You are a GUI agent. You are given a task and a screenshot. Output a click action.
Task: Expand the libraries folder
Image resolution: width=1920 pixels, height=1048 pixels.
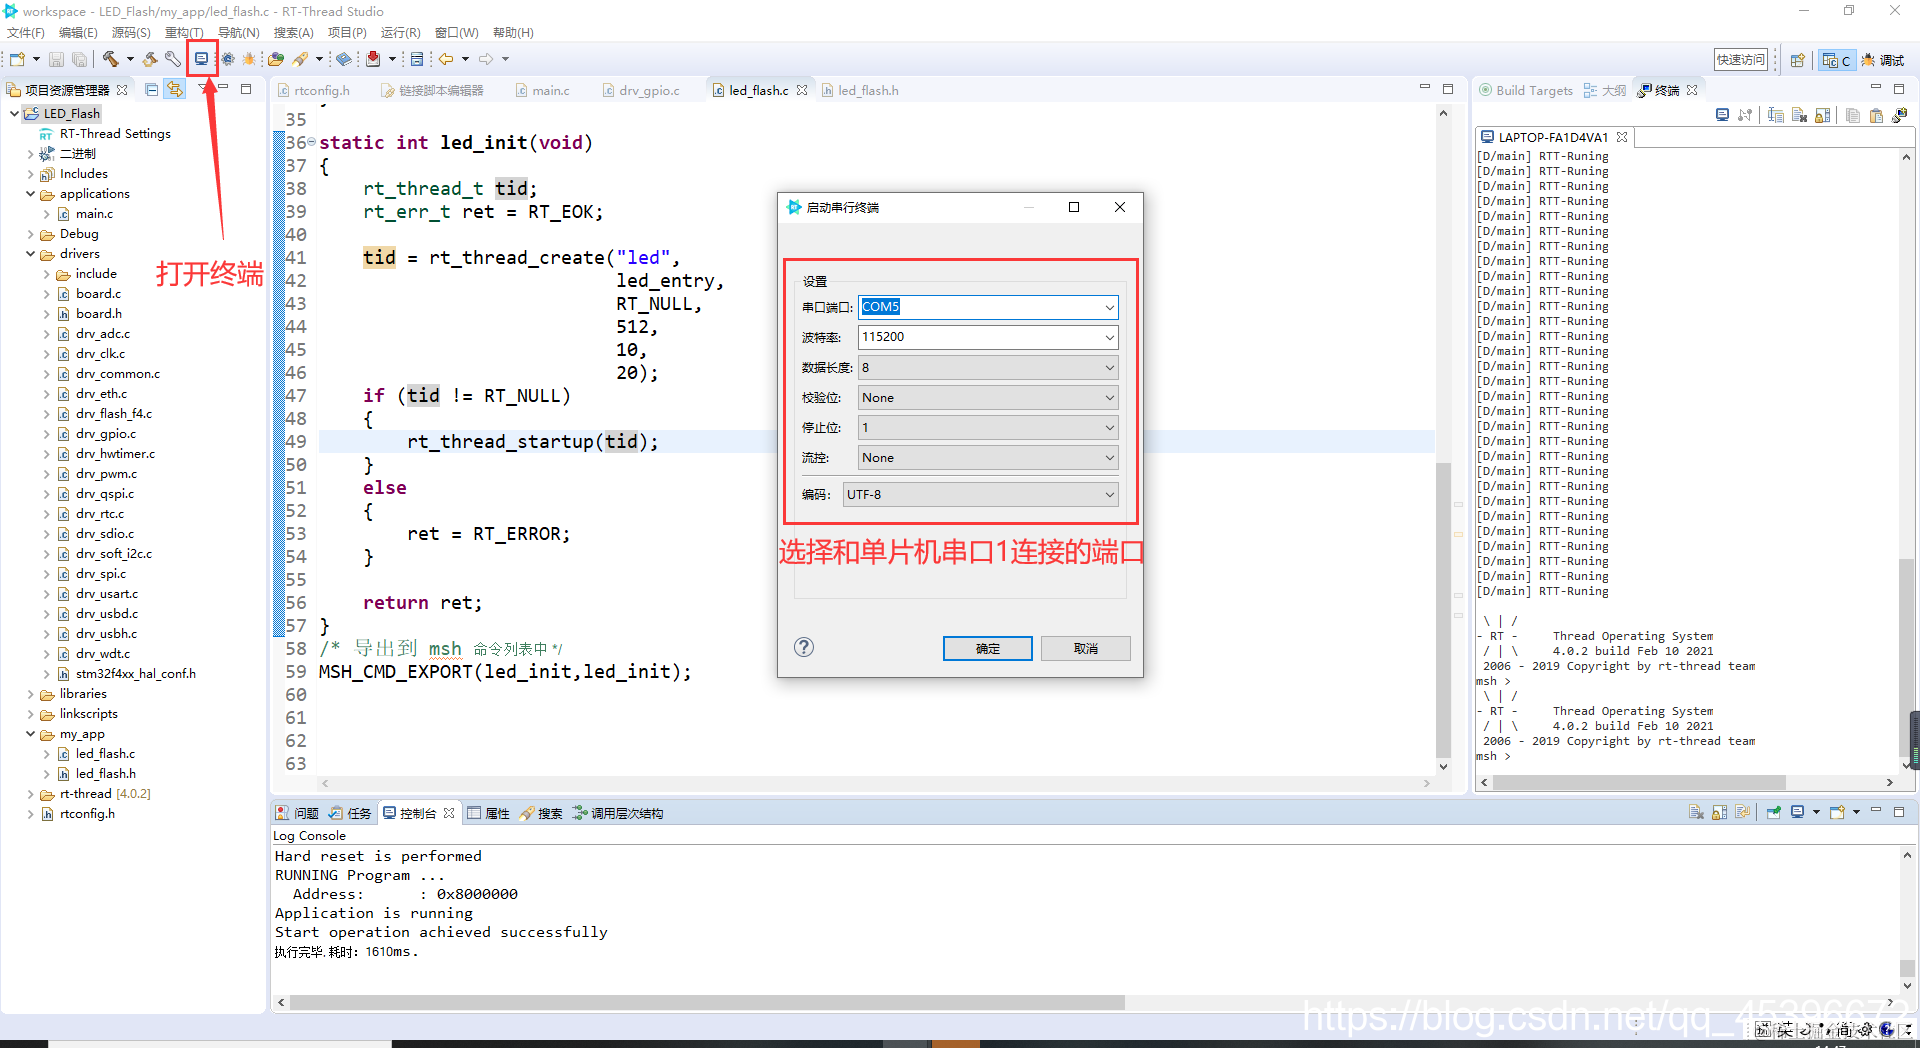[31, 694]
